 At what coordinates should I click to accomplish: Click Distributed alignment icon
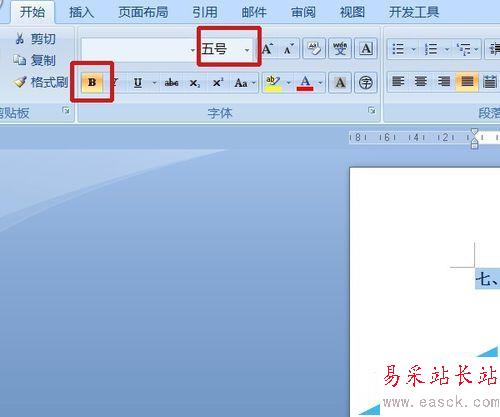tap(489, 81)
